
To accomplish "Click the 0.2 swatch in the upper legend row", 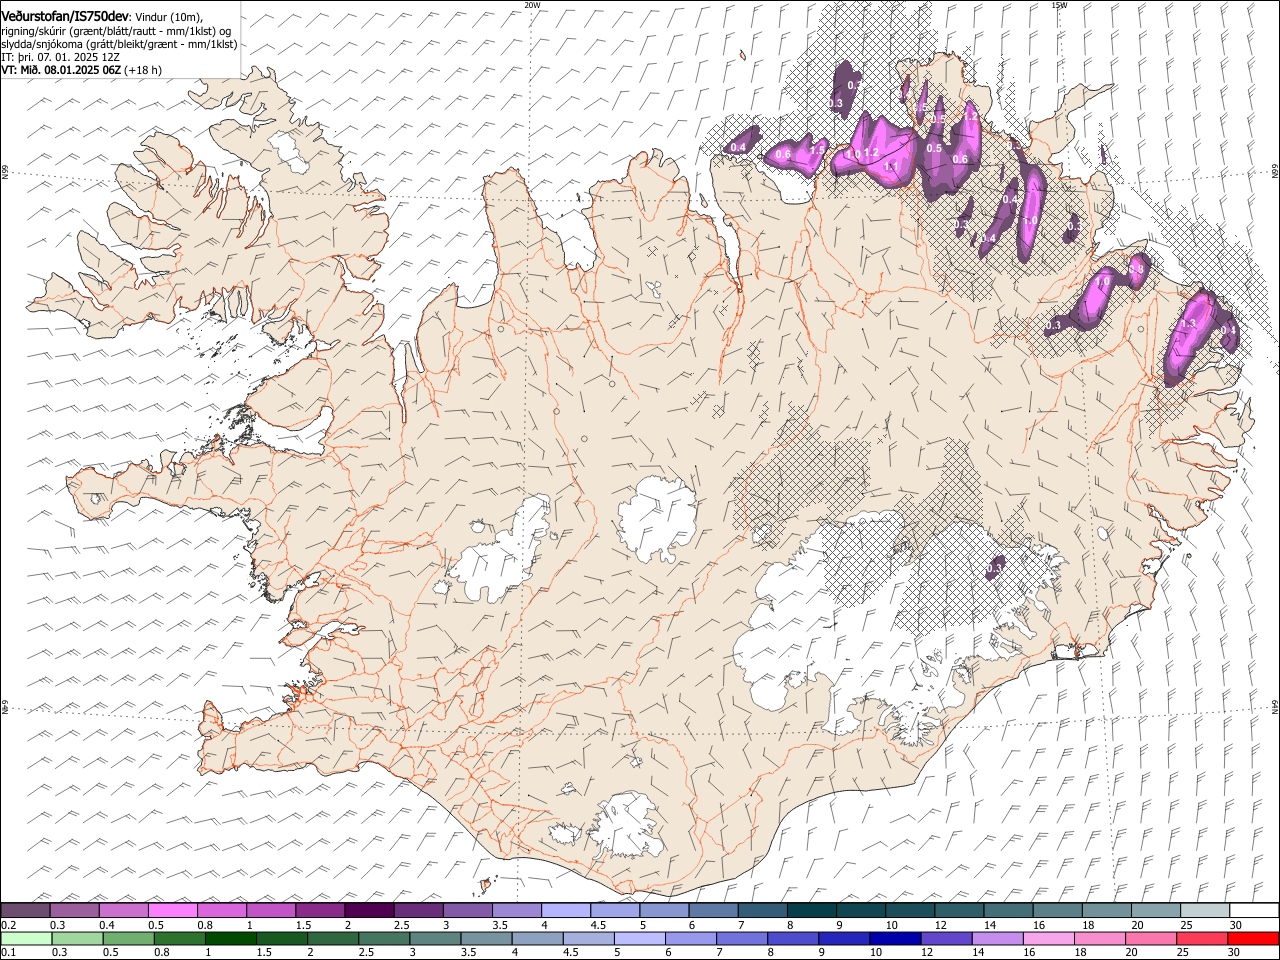I will [25, 910].
